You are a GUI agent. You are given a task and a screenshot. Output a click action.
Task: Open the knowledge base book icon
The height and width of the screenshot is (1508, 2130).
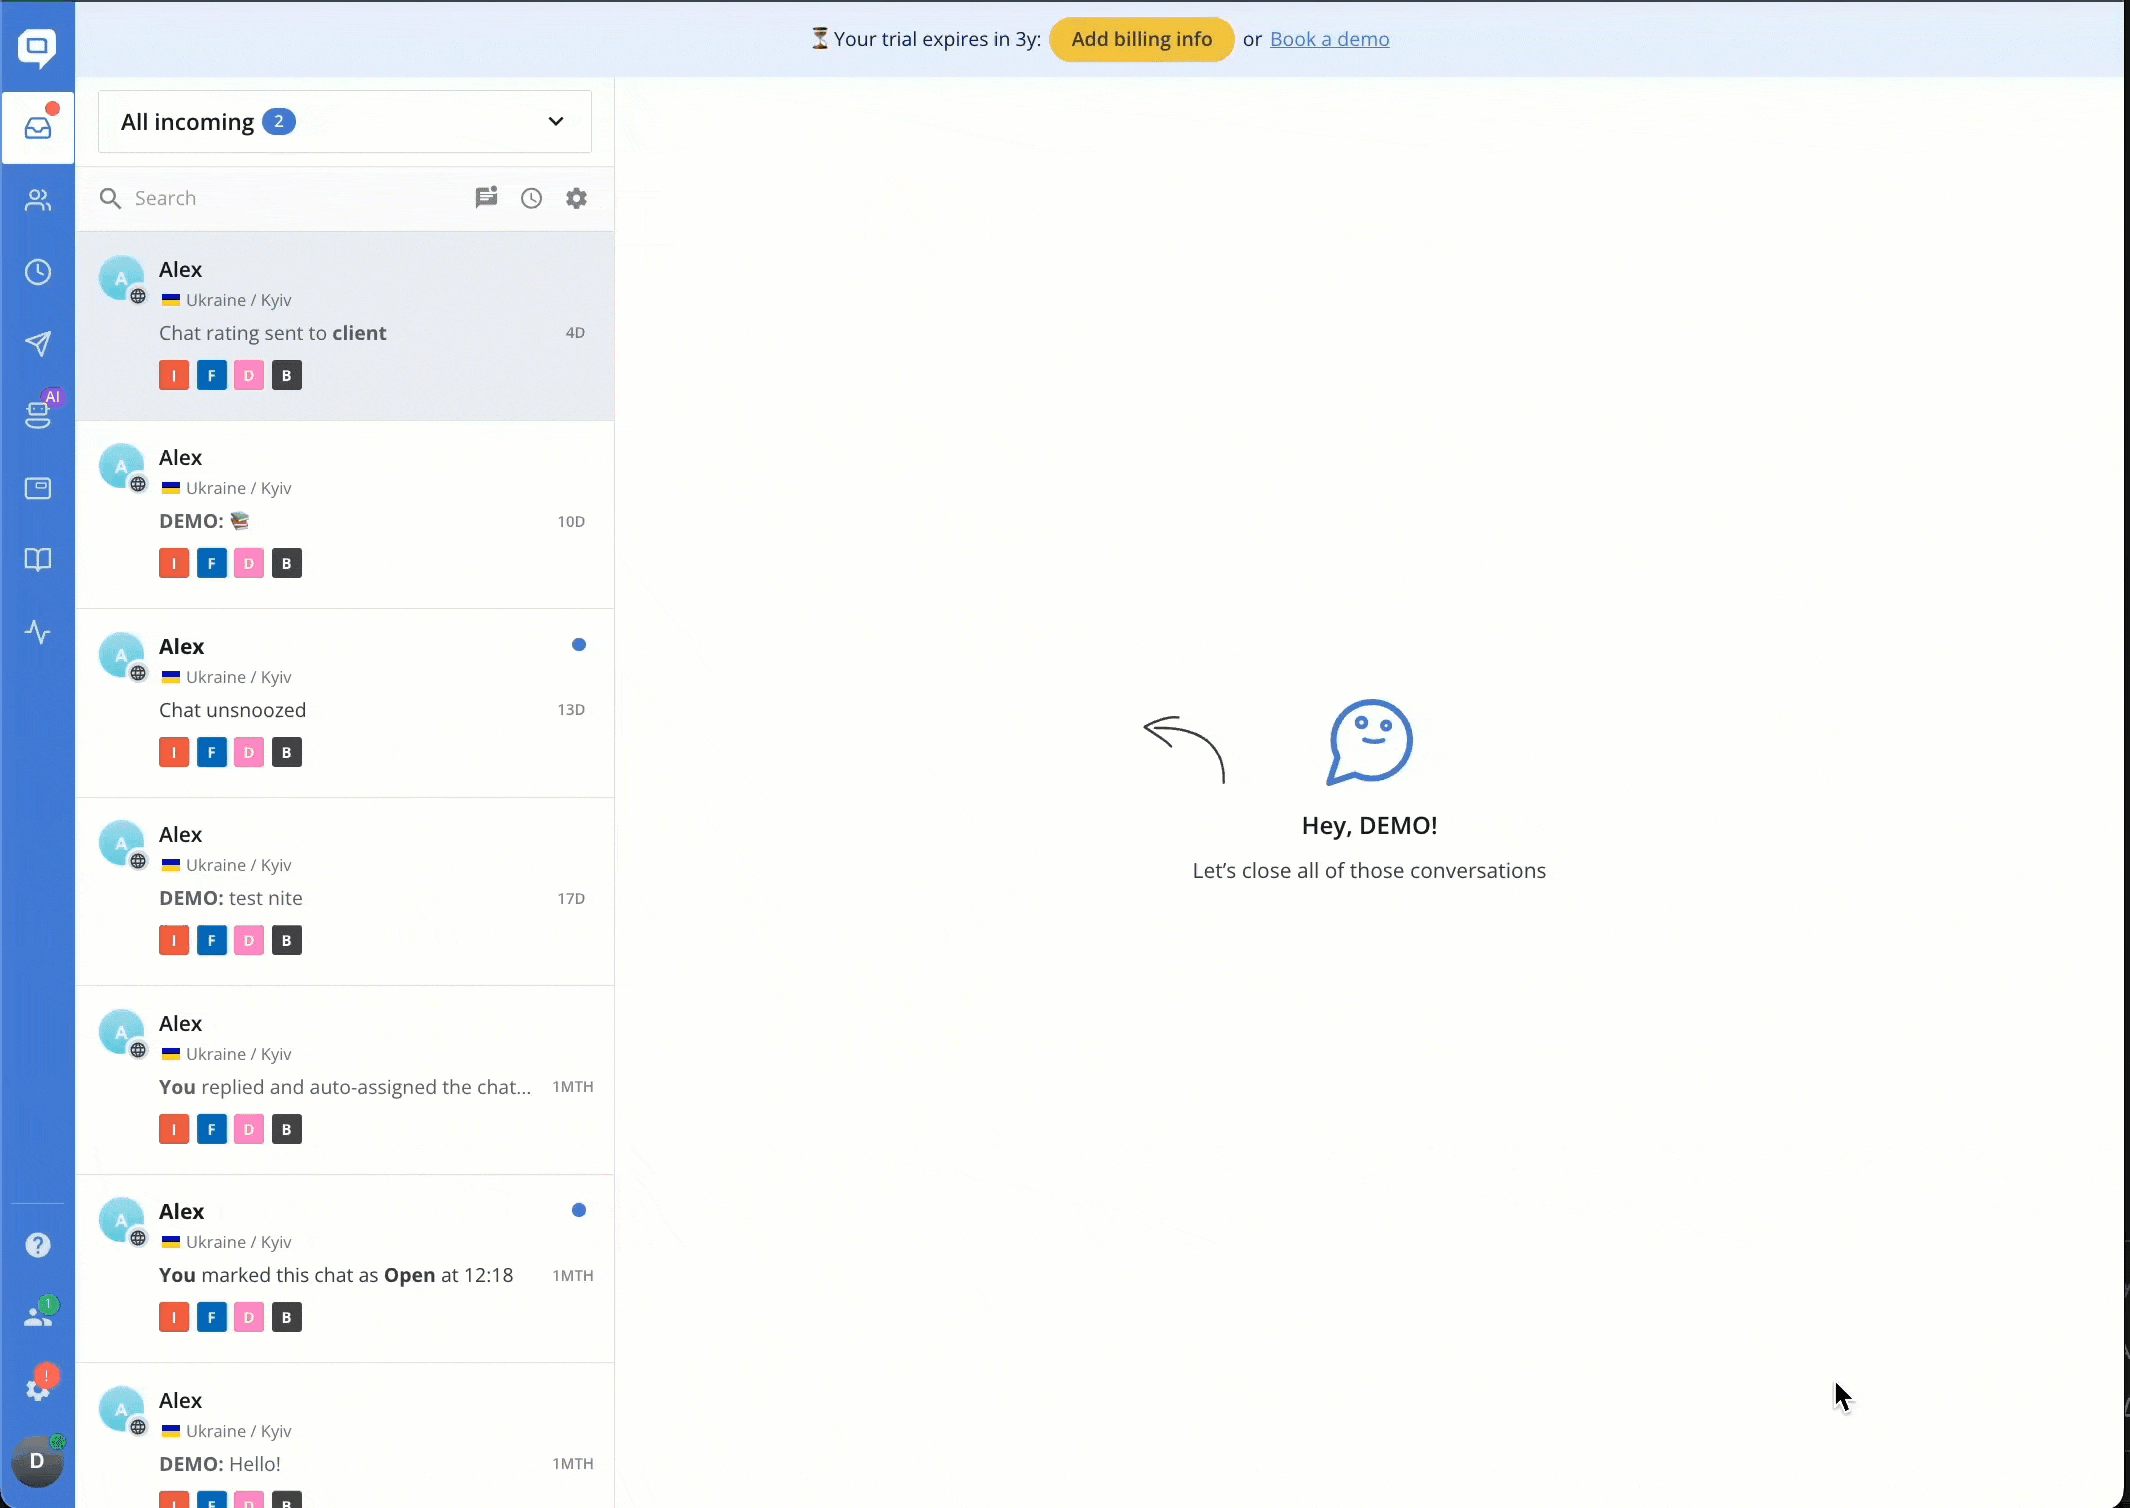[x=38, y=559]
